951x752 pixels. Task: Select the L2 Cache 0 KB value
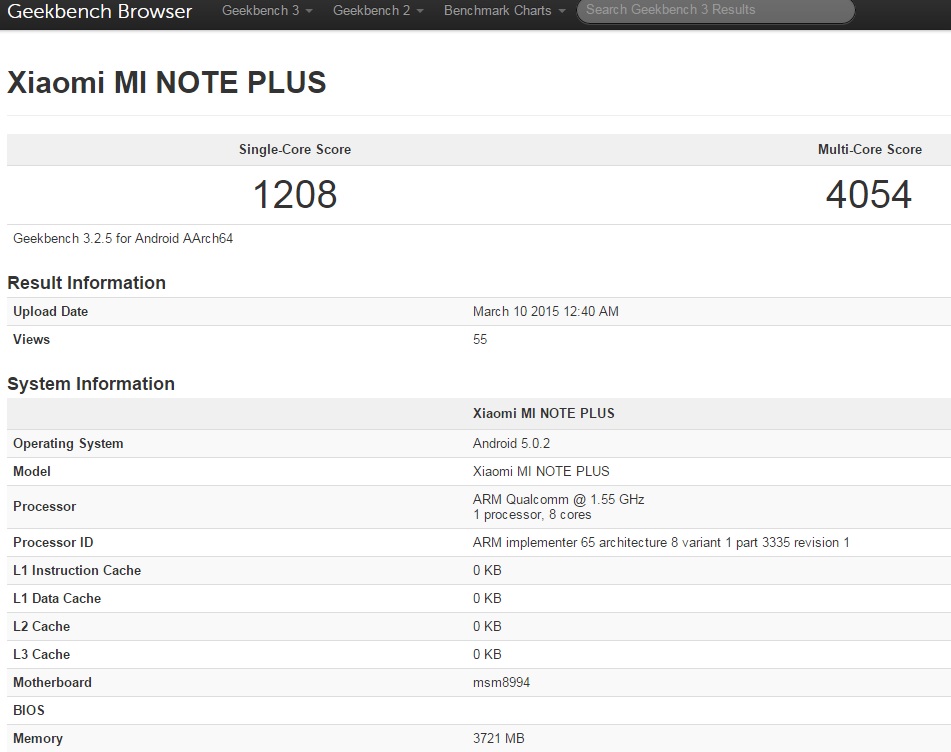pos(487,626)
